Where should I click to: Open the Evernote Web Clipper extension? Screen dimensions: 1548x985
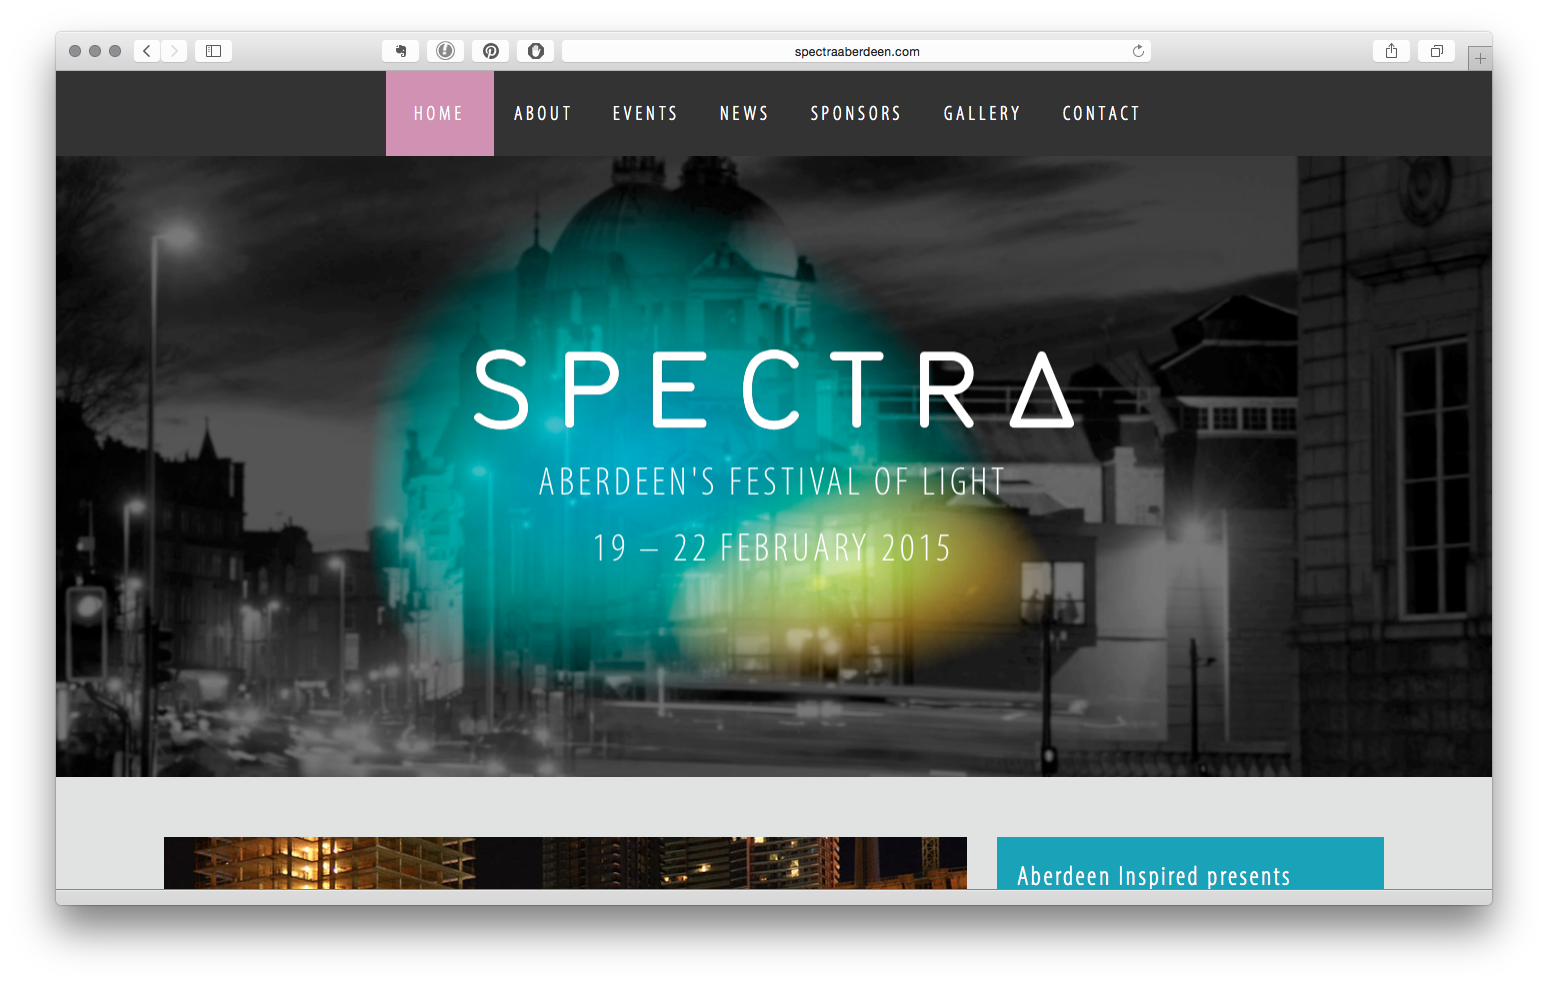[400, 51]
